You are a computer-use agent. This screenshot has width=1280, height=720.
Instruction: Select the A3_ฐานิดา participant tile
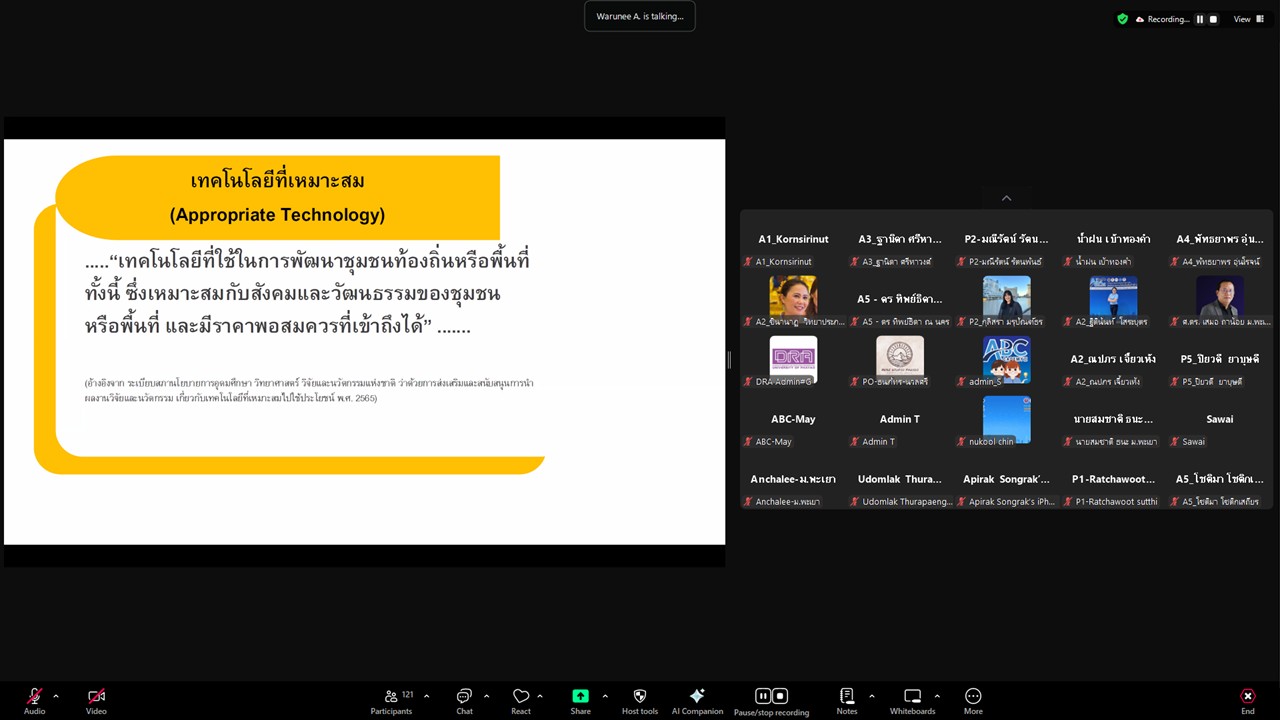[900, 240]
